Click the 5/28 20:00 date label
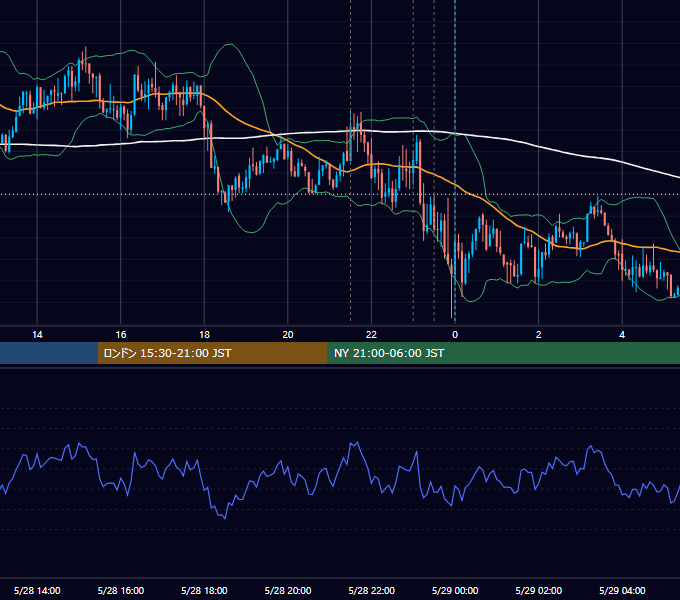The width and height of the screenshot is (680, 600). click(x=288, y=590)
